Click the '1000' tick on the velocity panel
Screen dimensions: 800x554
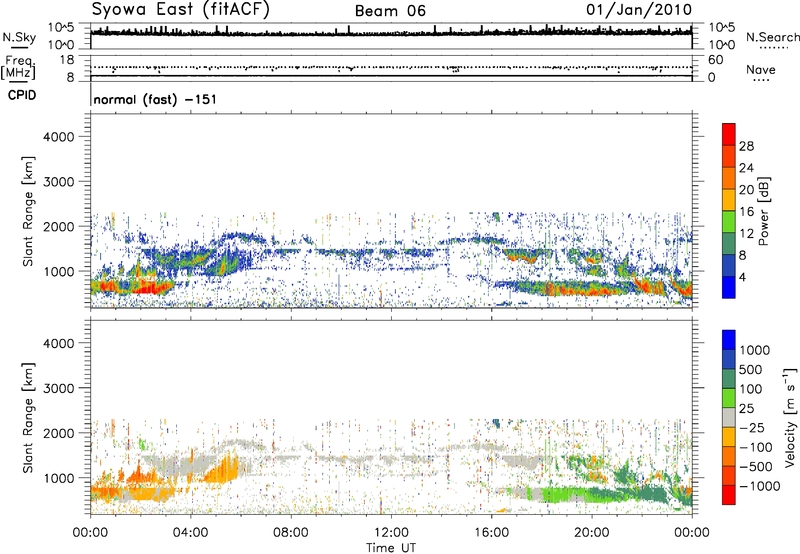(x=59, y=478)
